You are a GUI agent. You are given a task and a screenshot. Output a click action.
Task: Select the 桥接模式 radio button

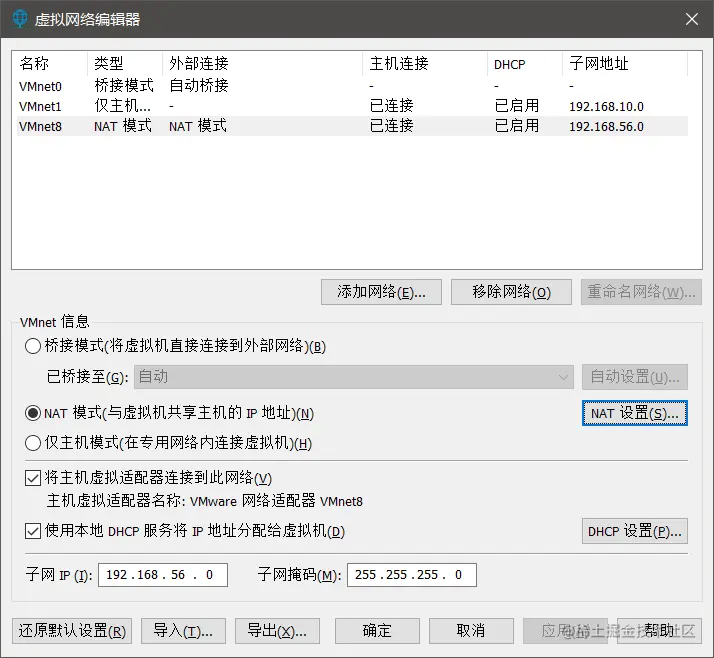[x=33, y=346]
